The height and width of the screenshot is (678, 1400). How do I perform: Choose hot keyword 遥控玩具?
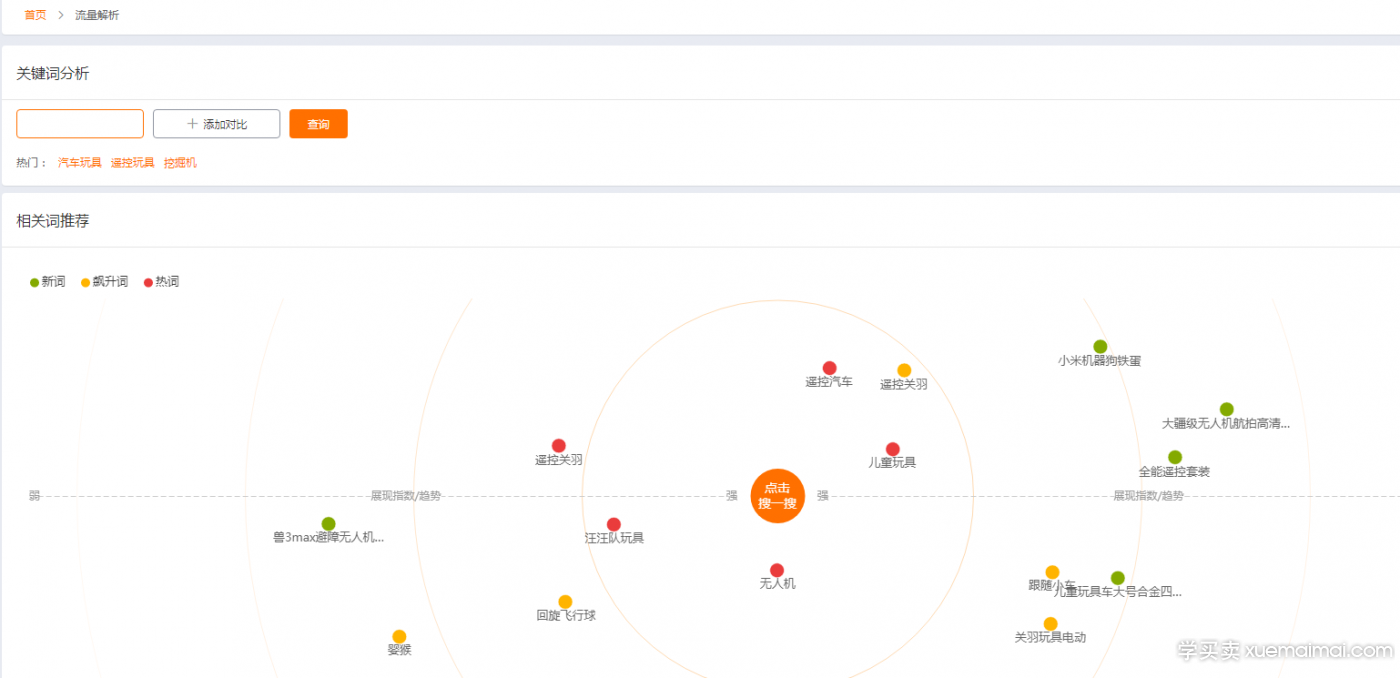tap(133, 162)
